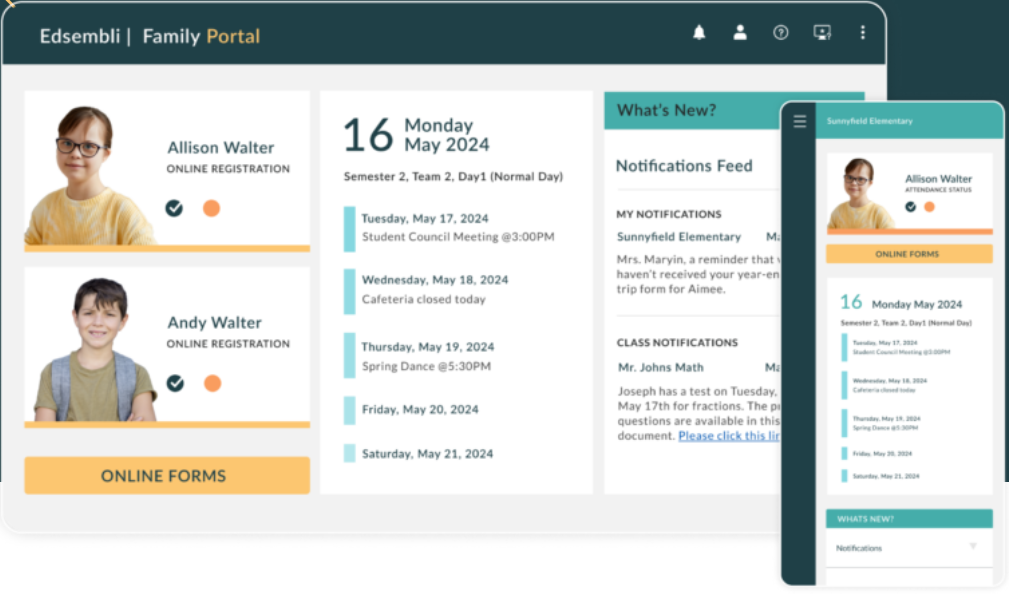Select the Friday, May 20 entry in mobile view

coord(882,454)
